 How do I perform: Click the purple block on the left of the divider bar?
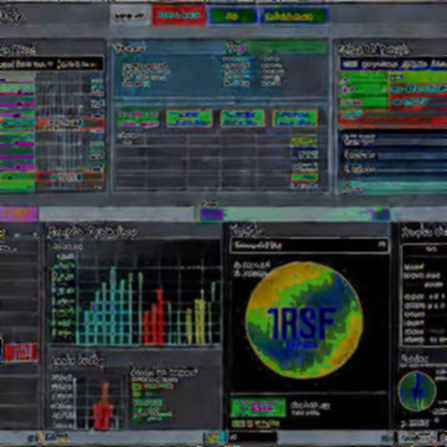pyautogui.click(x=19, y=214)
